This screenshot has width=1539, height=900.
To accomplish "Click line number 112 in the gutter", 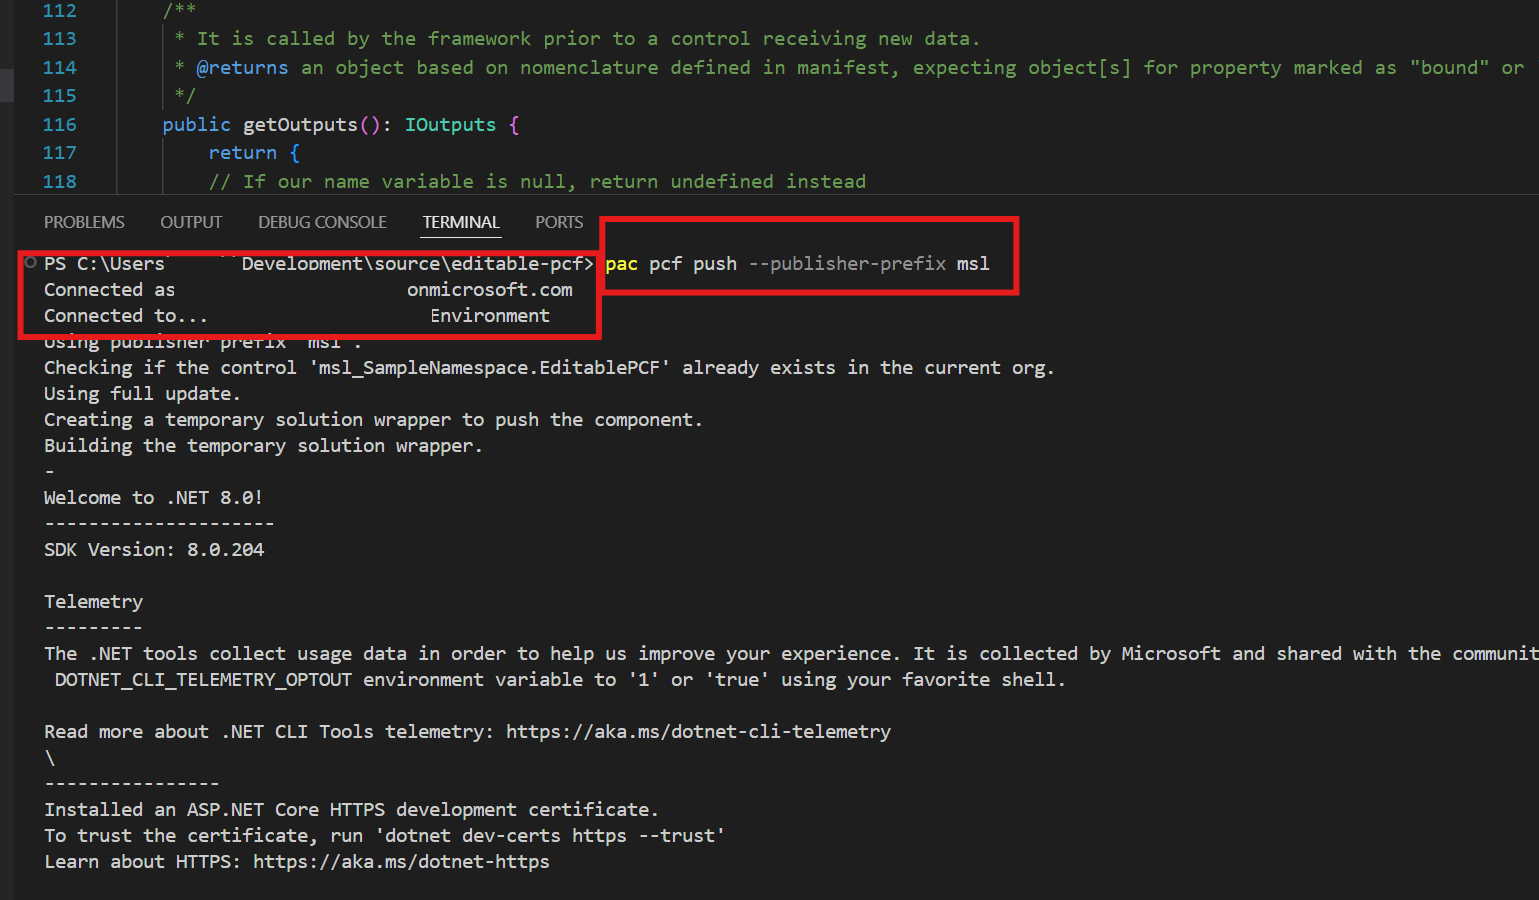I will [60, 11].
